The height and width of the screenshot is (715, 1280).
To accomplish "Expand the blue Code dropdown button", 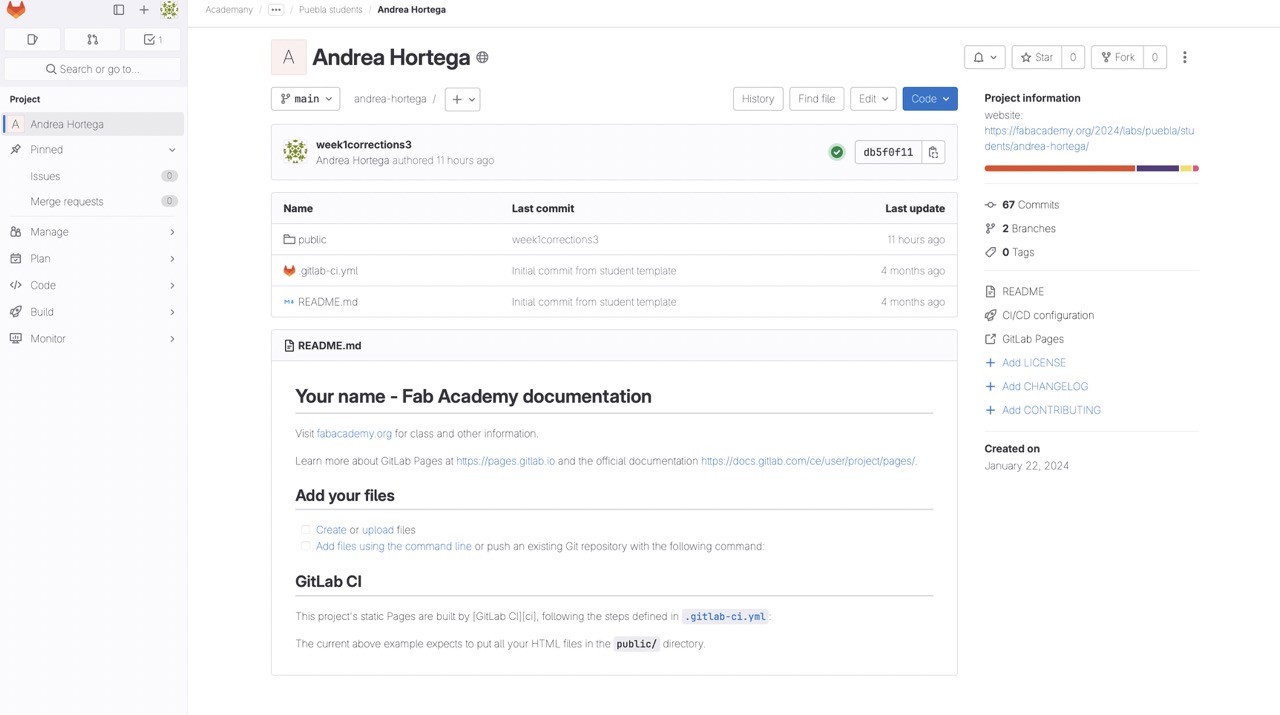I will (930, 99).
